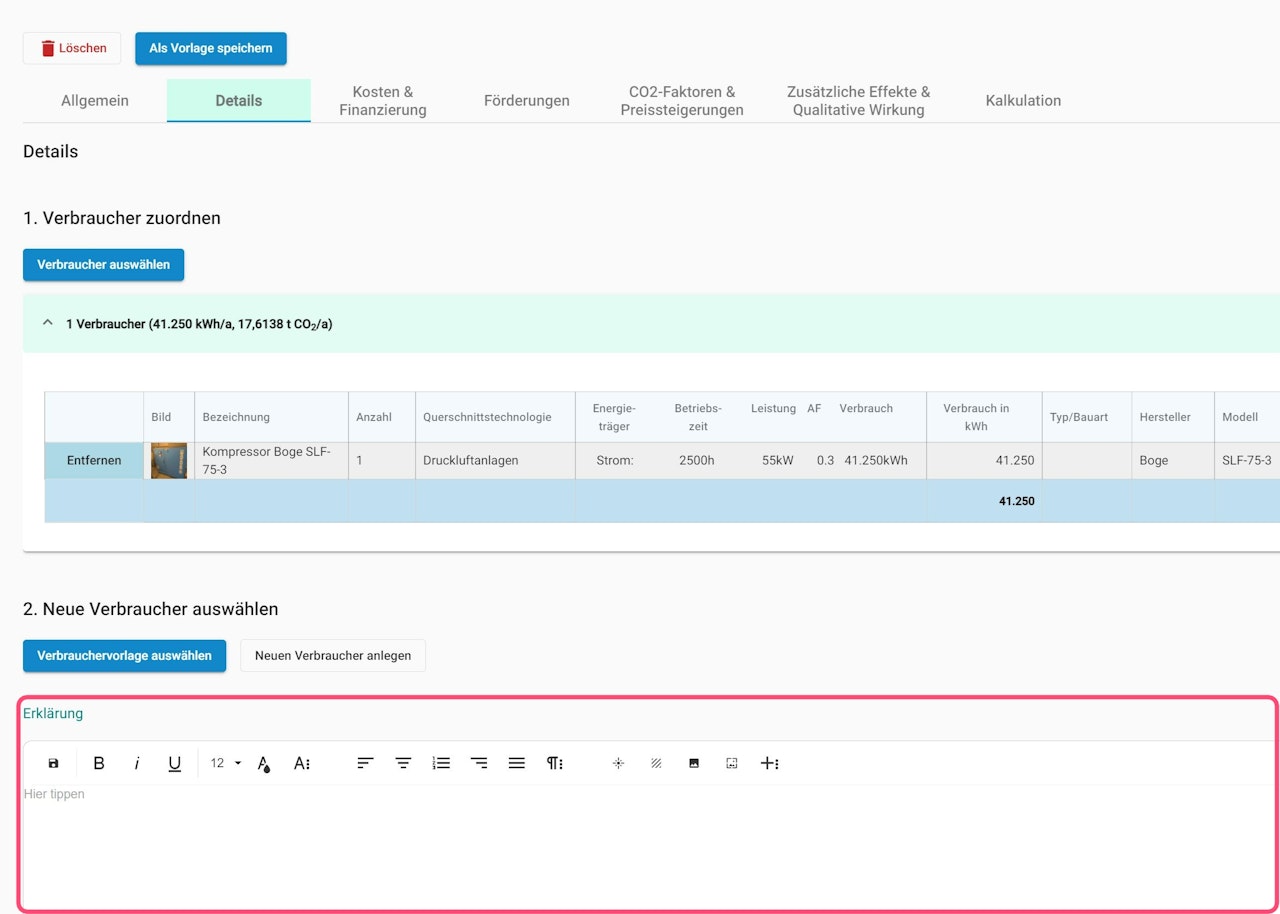This screenshot has height=914, width=1280.
Task: Open the text color picker
Action: pos(264,763)
